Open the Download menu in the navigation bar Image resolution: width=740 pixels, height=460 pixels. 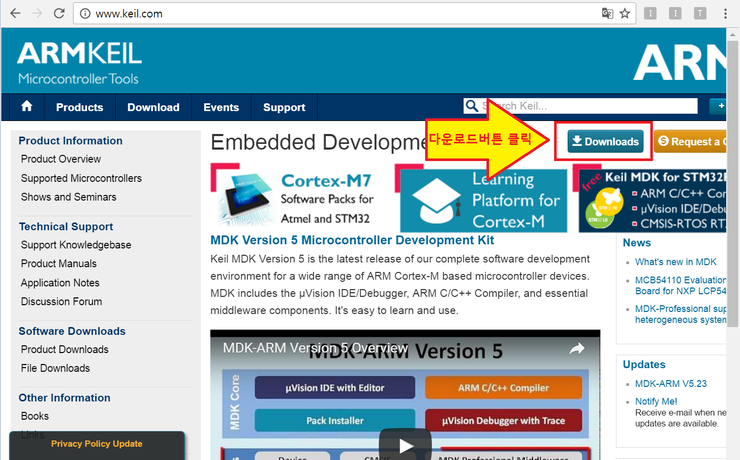click(153, 107)
